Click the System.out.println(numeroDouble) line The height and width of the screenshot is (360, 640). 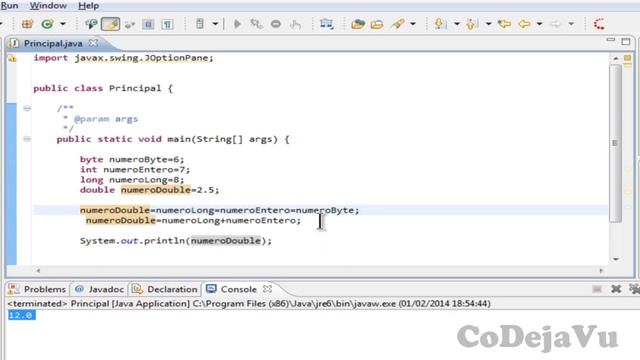tap(176, 241)
